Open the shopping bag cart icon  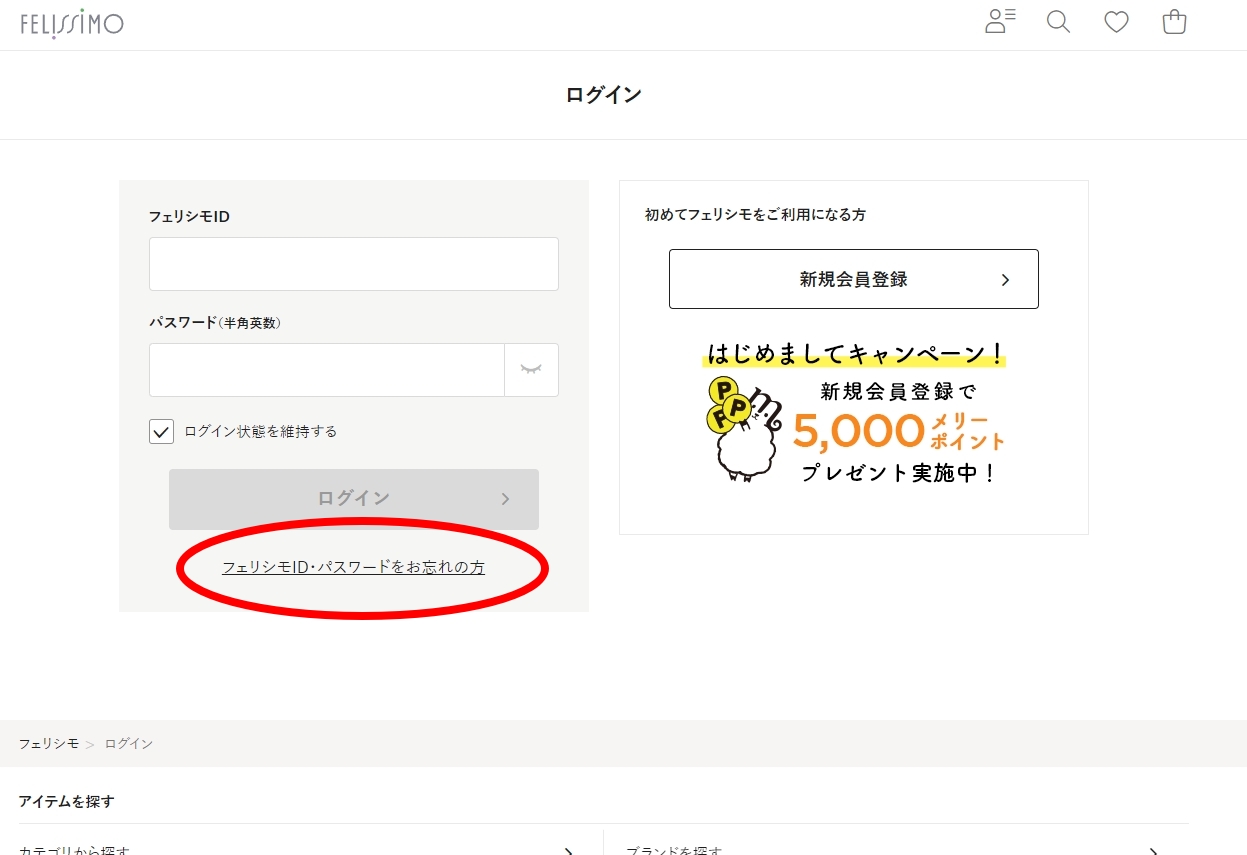coord(1174,21)
